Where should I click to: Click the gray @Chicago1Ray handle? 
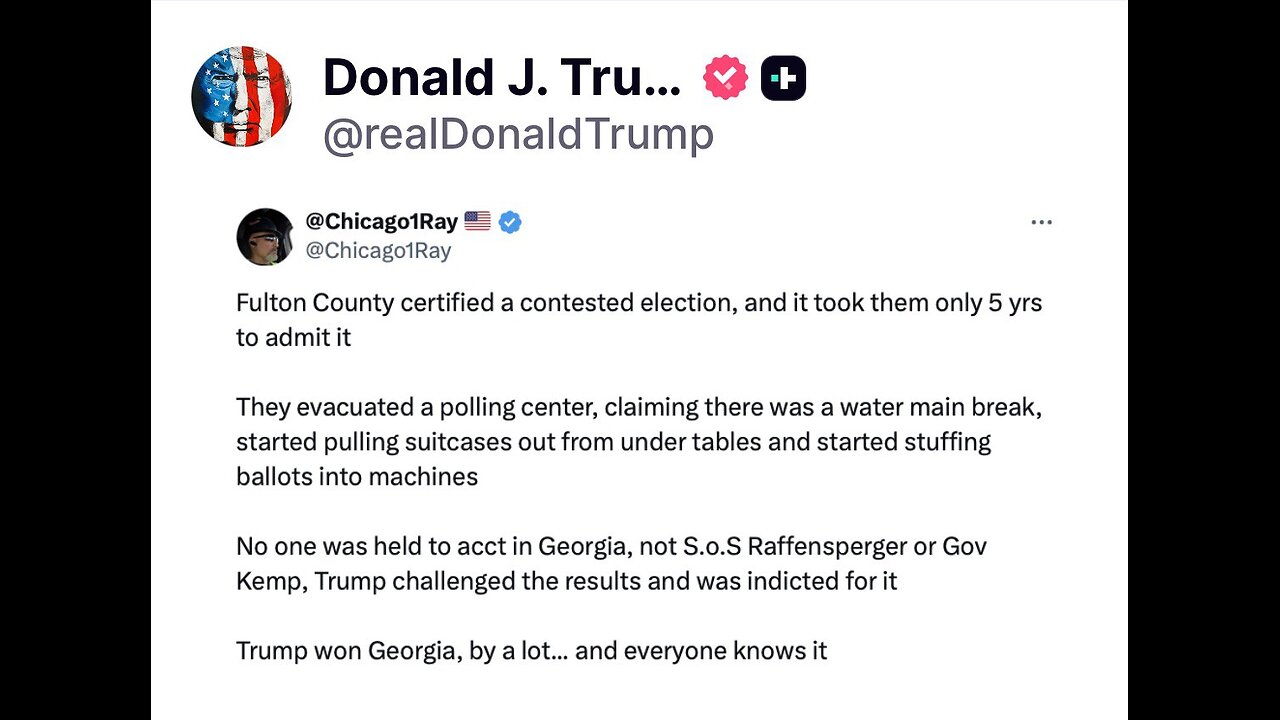[x=378, y=251]
